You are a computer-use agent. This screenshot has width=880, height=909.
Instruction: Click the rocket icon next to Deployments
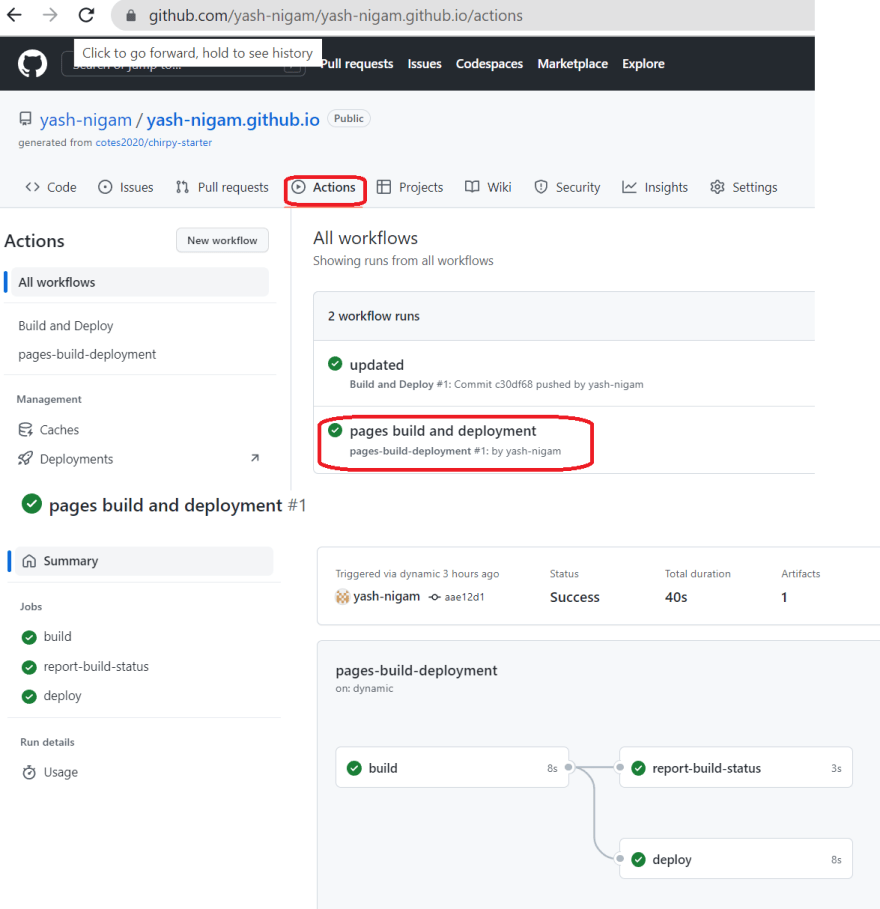[25, 459]
